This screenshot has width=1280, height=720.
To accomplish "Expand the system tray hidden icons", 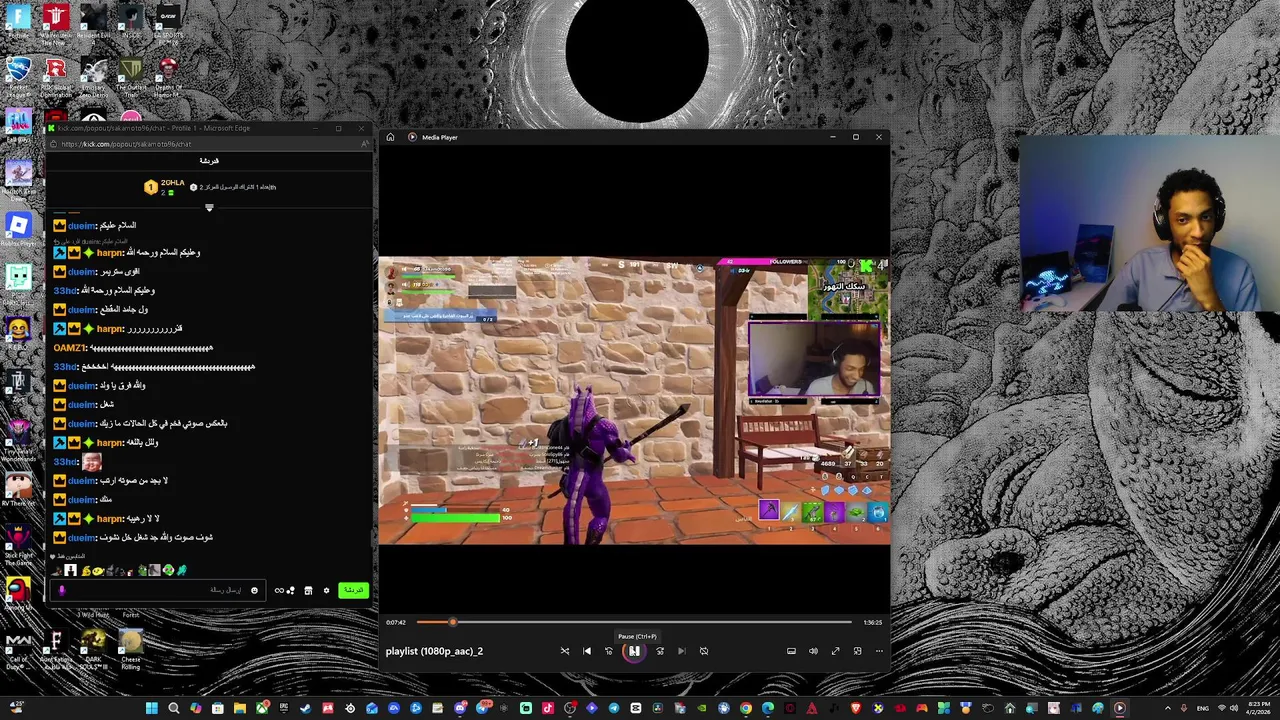I will 1167,709.
